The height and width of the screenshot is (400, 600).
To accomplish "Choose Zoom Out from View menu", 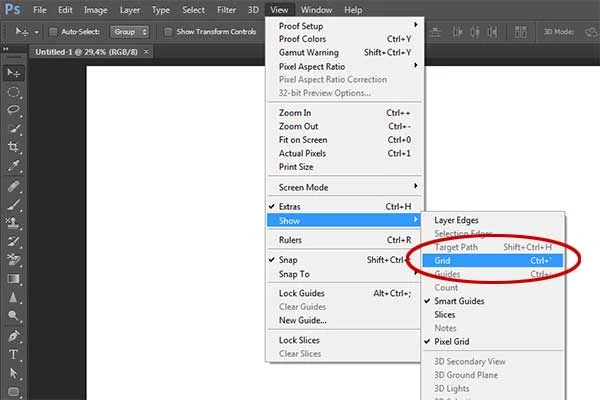I will [344, 126].
